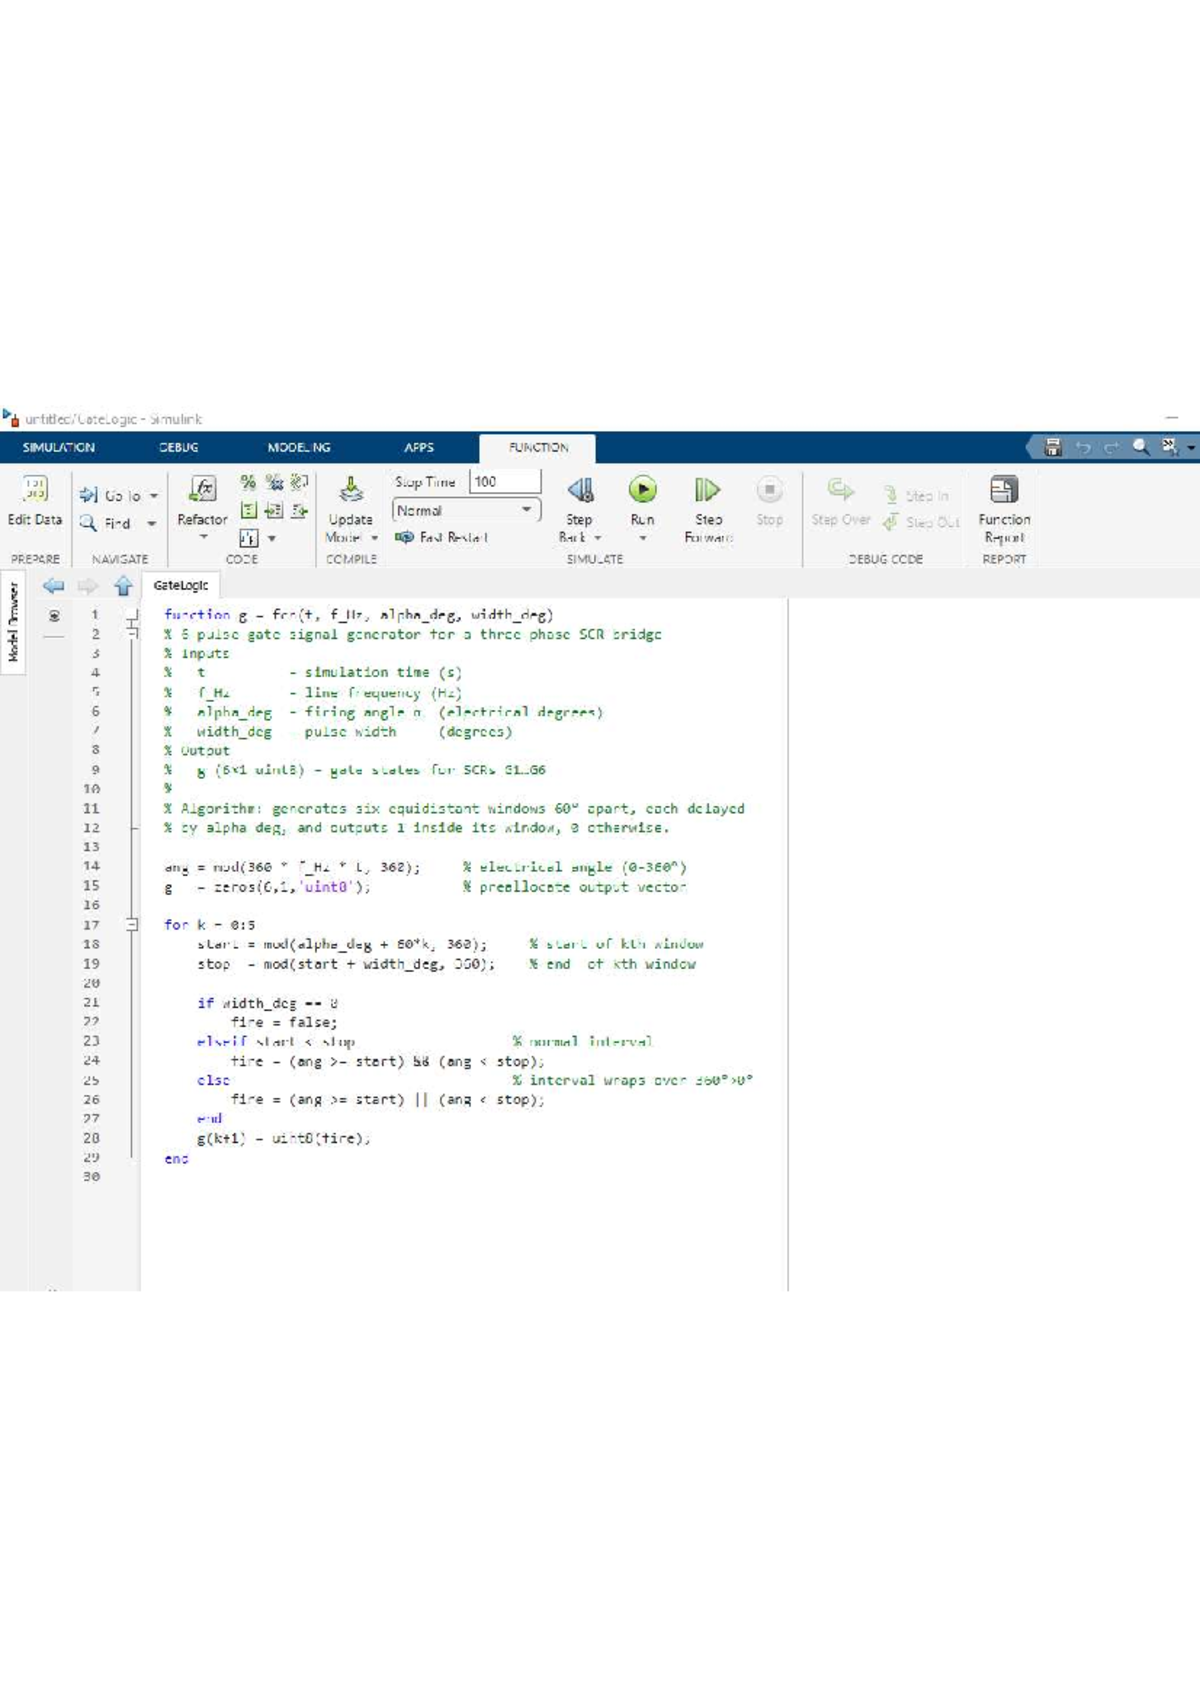The width and height of the screenshot is (1200, 1698).
Task: Select the GateLogic editor tab
Action: click(181, 586)
